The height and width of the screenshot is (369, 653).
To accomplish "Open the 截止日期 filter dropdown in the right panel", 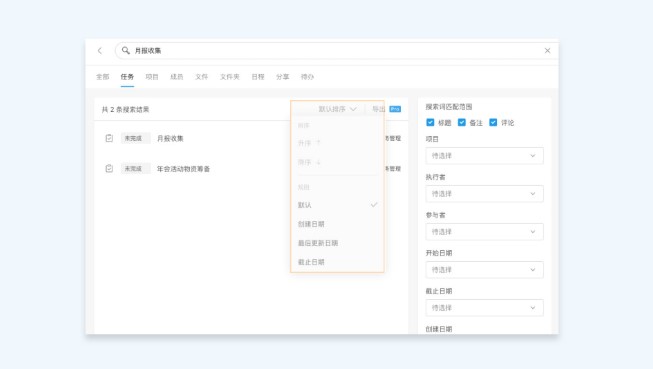I will (x=484, y=308).
